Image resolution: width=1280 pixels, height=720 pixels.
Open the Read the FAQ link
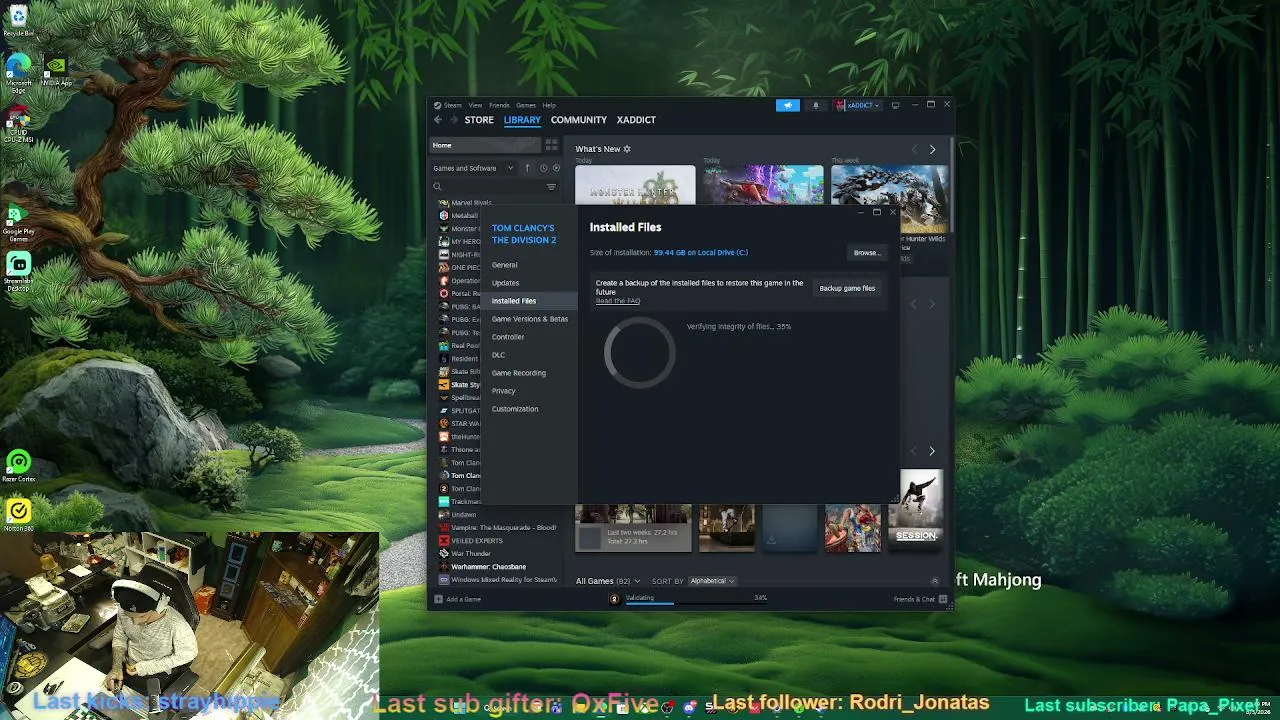618,301
